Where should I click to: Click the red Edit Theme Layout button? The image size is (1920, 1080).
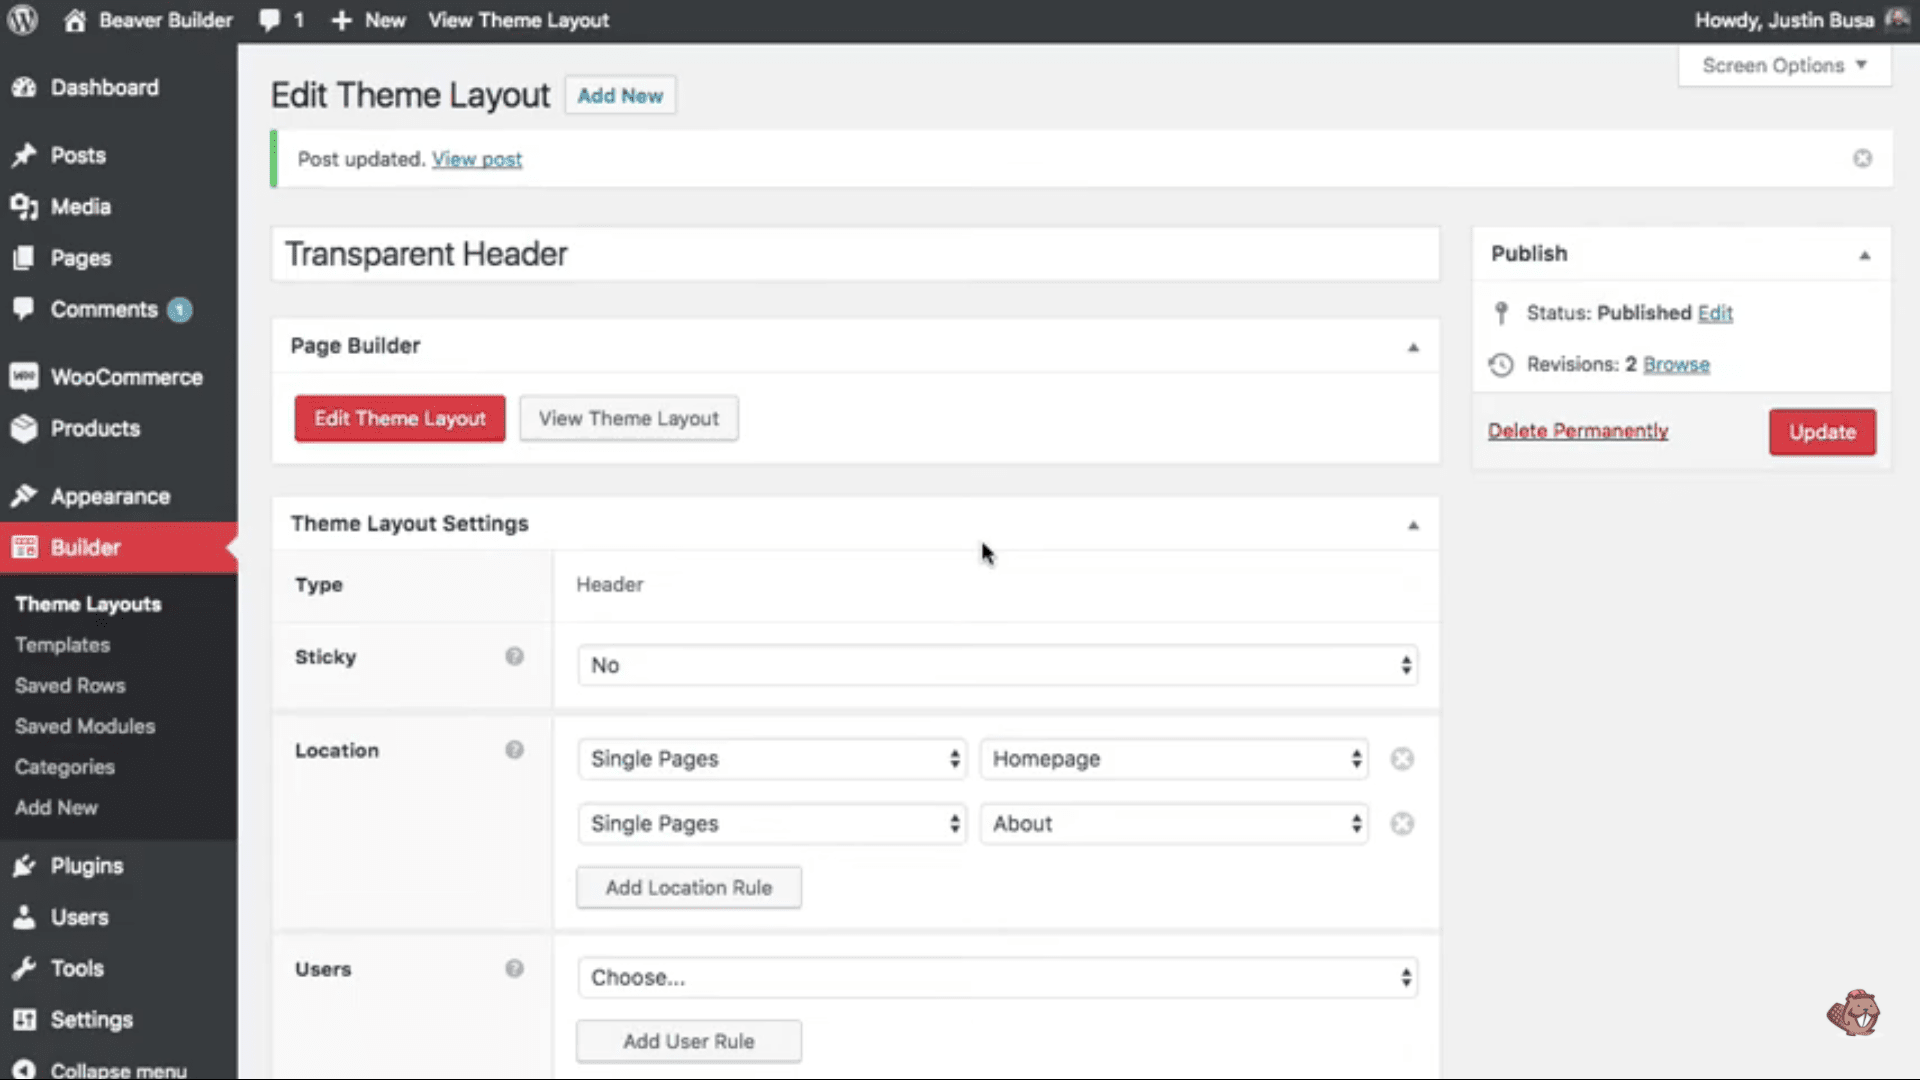pyautogui.click(x=400, y=418)
